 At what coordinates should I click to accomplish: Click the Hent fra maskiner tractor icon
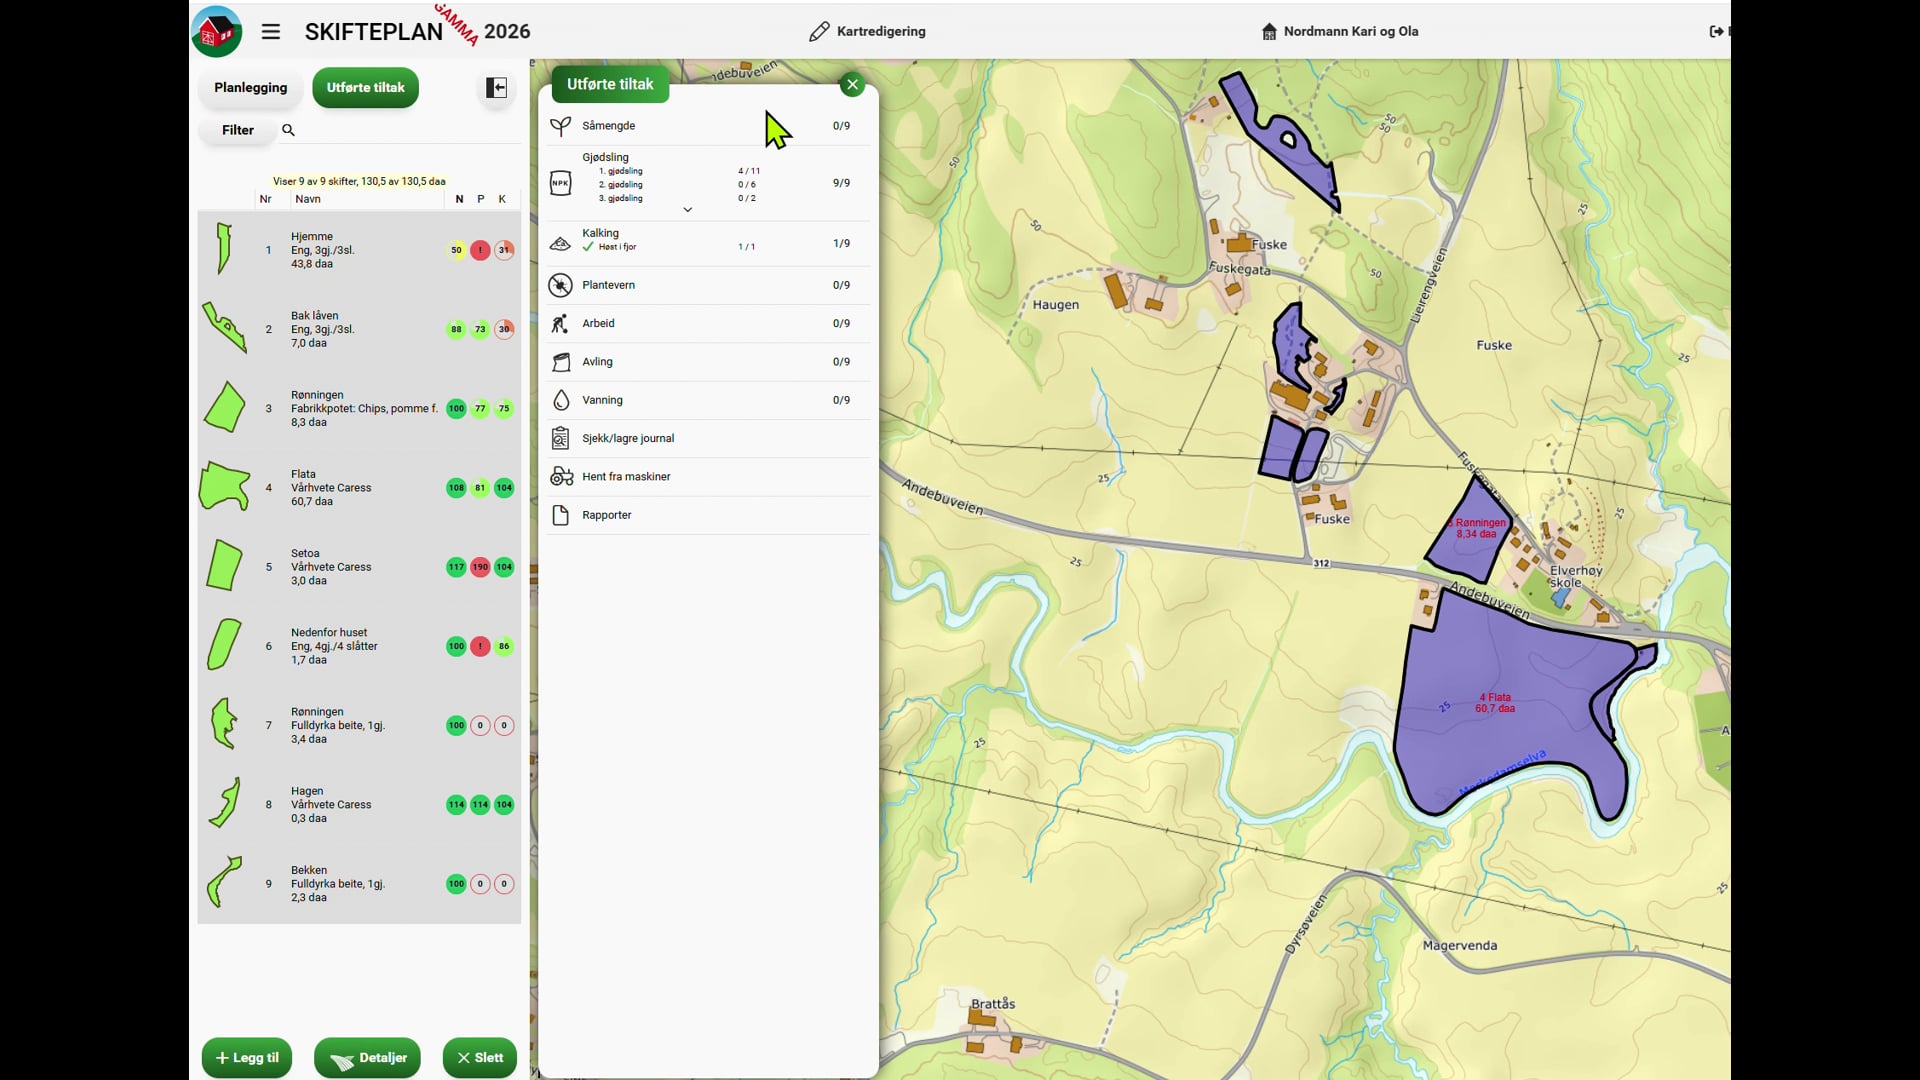point(561,477)
